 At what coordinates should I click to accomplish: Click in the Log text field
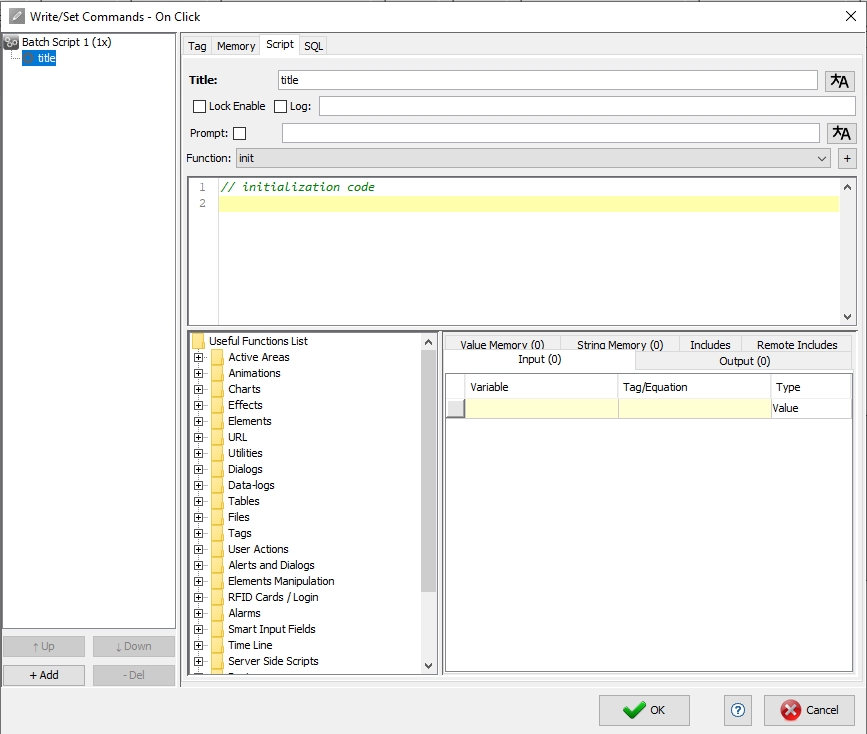pos(587,106)
